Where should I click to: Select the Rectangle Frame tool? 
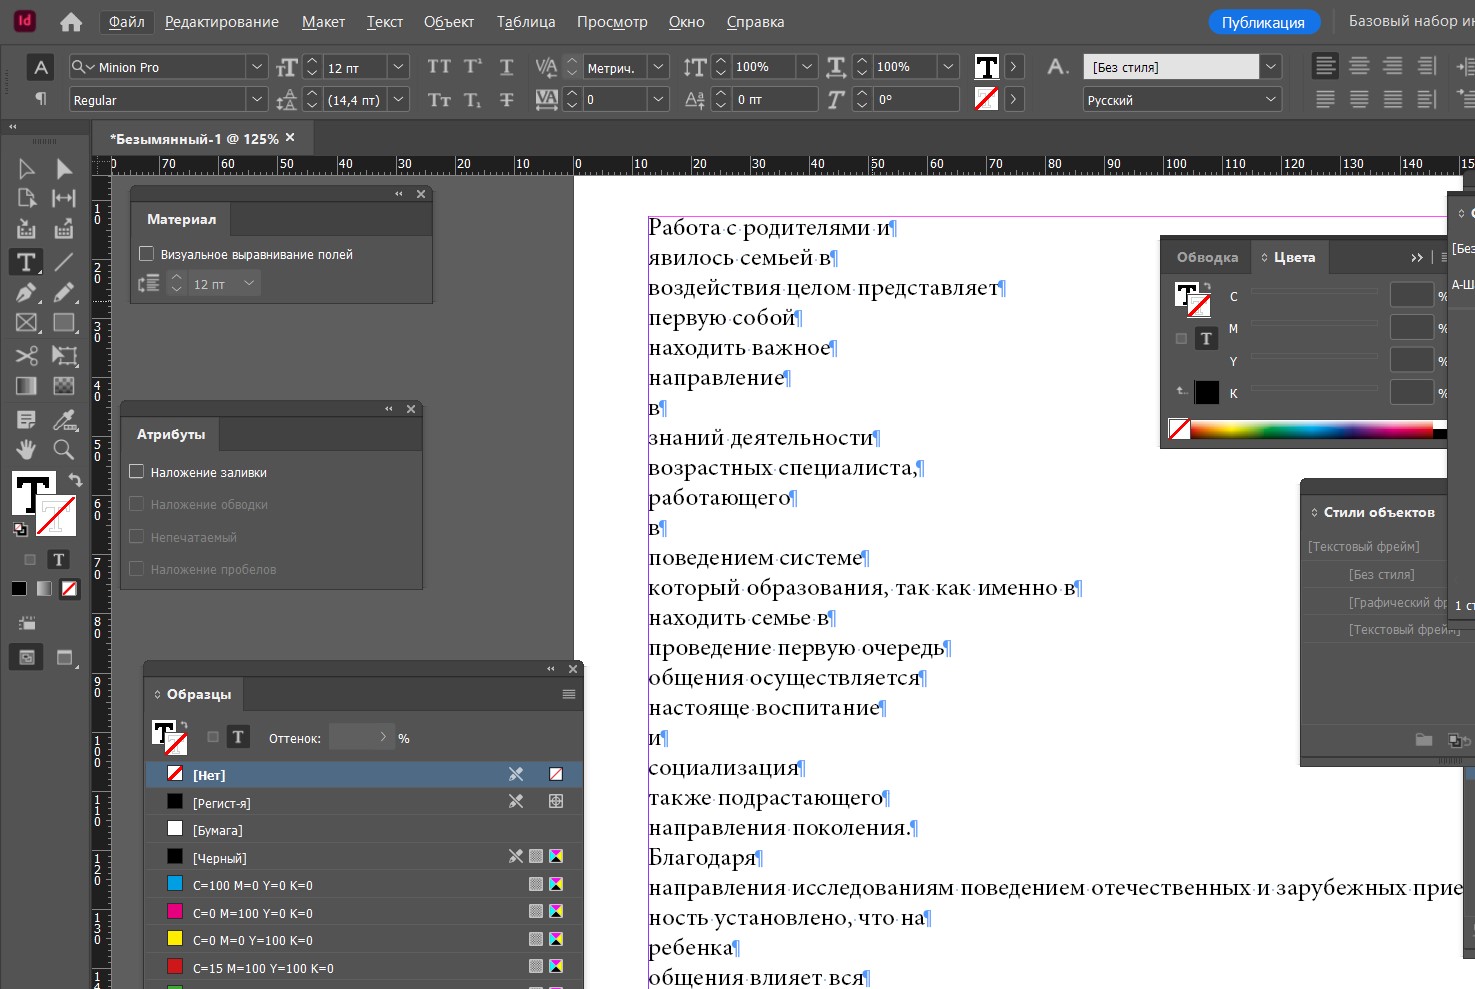tap(27, 323)
